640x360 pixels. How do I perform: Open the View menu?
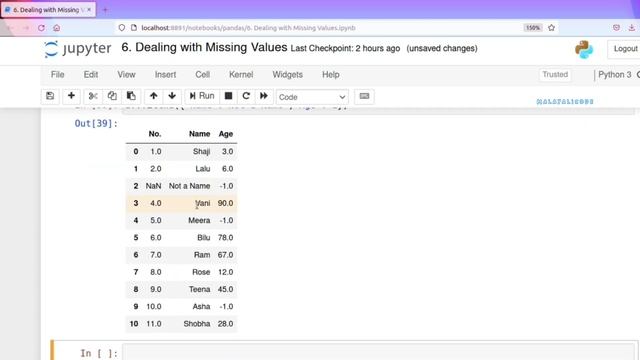[x=126, y=75]
